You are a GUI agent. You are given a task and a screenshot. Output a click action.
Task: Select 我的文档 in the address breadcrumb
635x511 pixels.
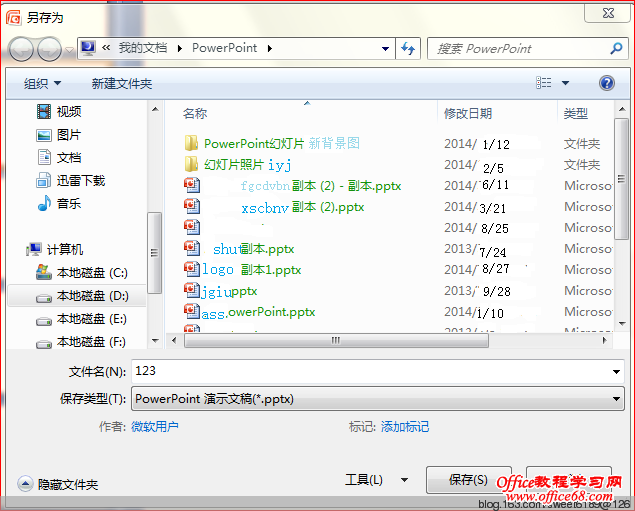coord(143,48)
